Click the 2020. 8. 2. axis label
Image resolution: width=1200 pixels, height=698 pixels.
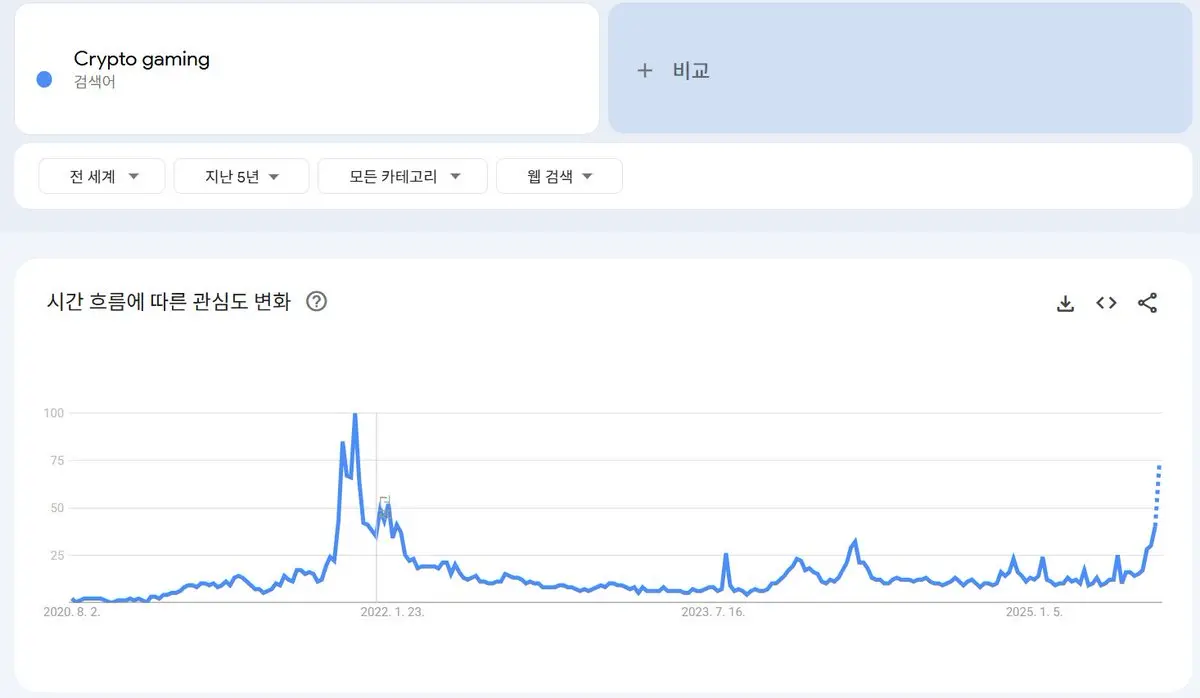pos(73,611)
